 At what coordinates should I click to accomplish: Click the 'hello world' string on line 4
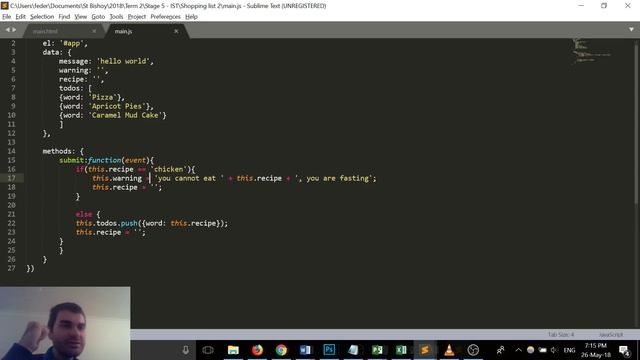point(123,61)
